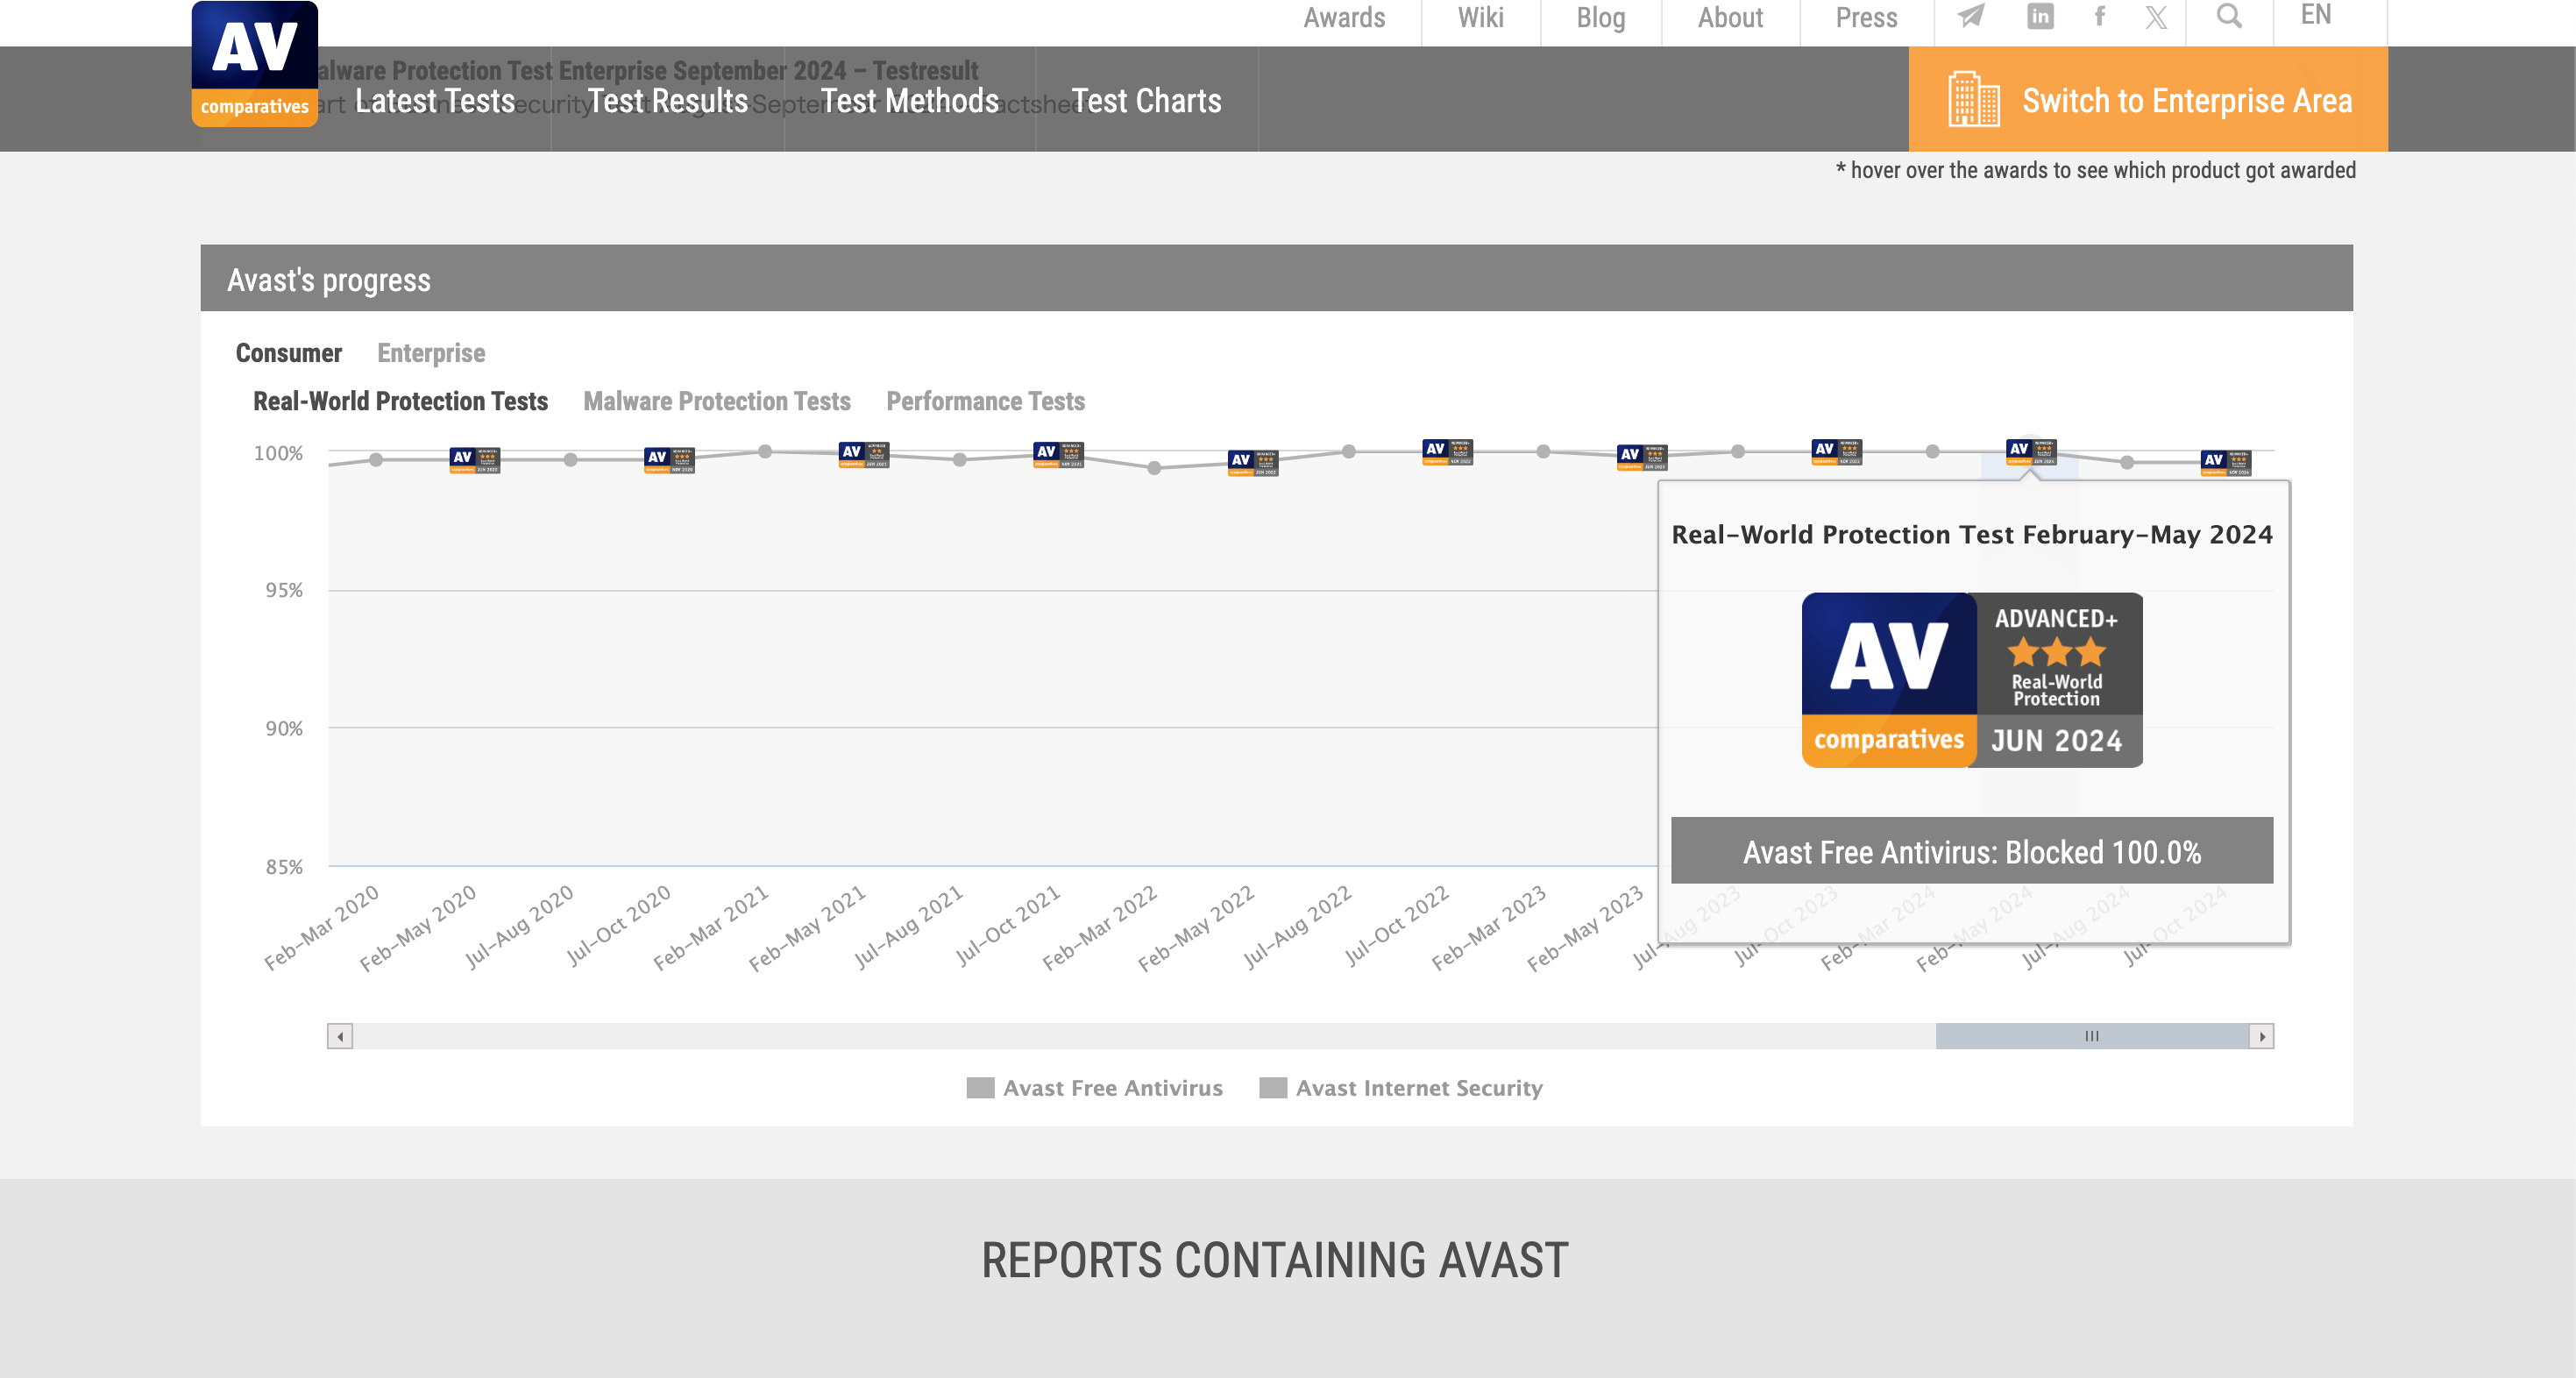Screen dimensions: 2576x1378
Task: Click the left arrow of the chart scrollbar
Action: pos(340,1036)
